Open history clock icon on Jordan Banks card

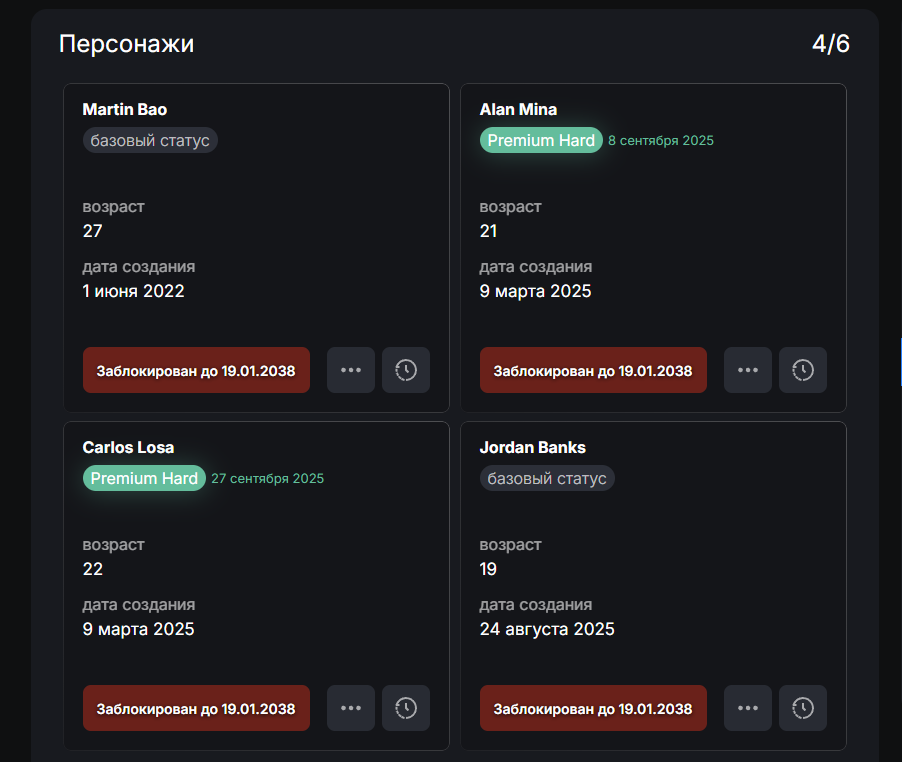tap(802, 708)
